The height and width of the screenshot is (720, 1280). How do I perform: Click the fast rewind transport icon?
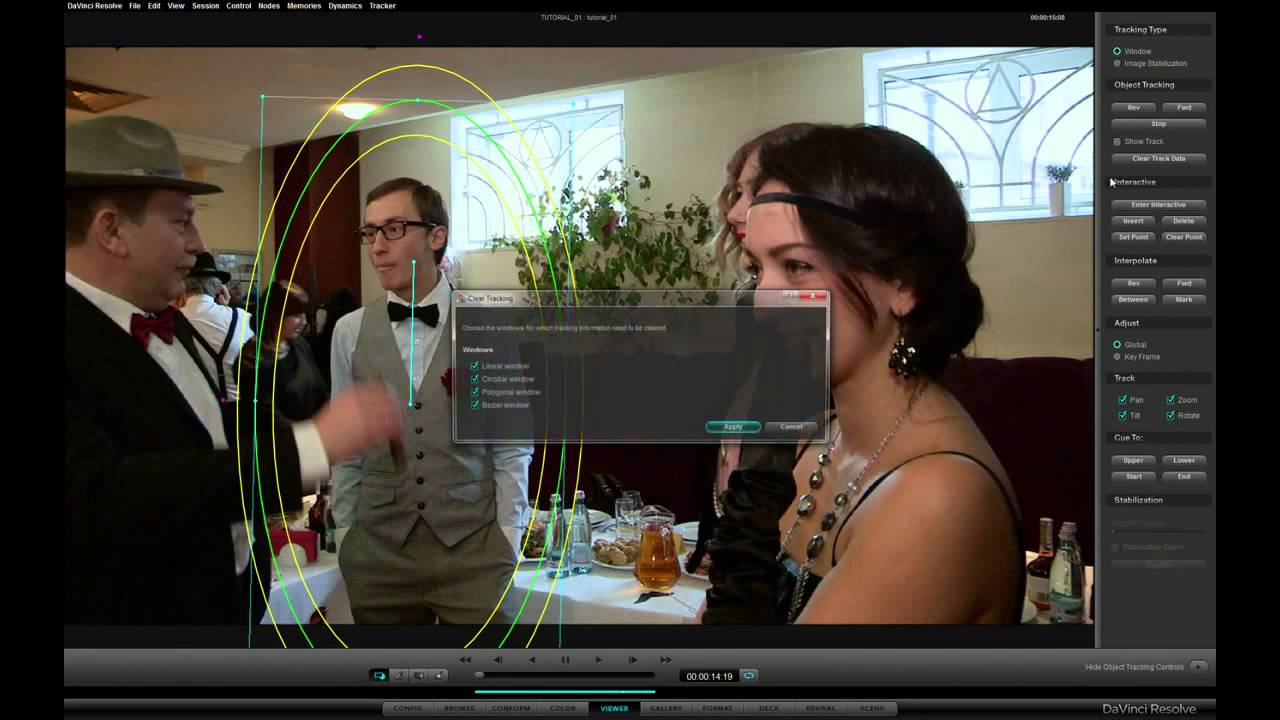coord(465,660)
